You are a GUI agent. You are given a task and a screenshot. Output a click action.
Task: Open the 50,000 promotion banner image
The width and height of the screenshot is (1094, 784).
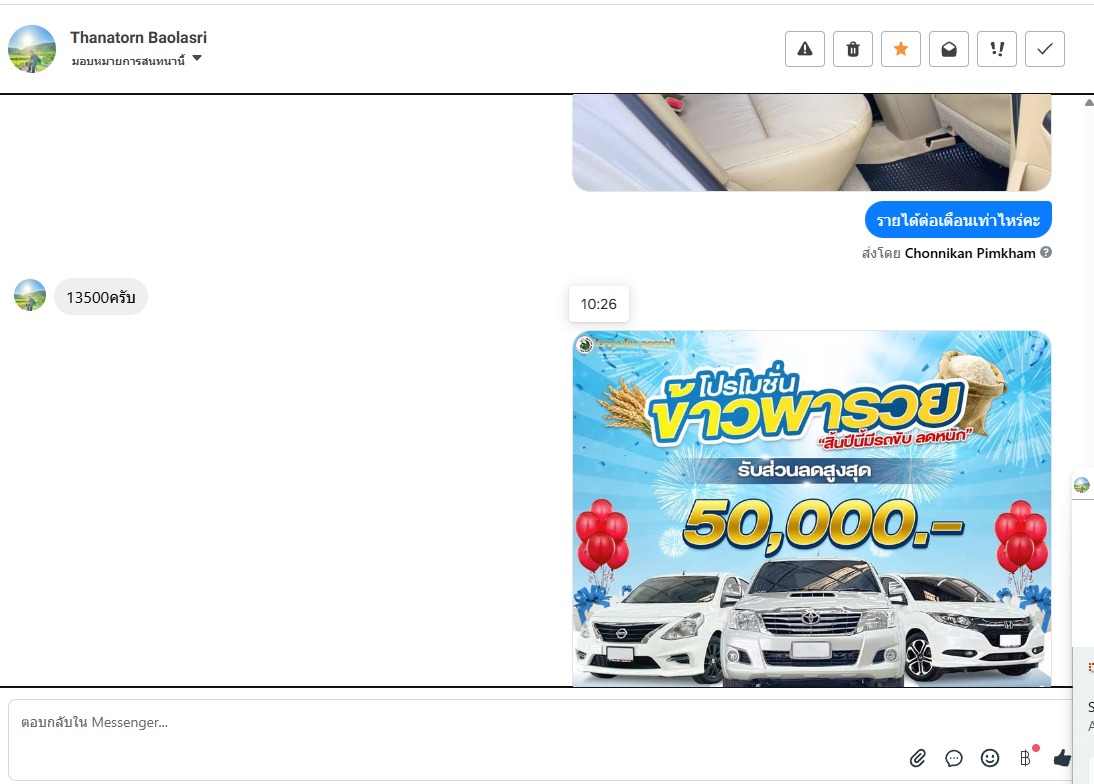(811, 508)
